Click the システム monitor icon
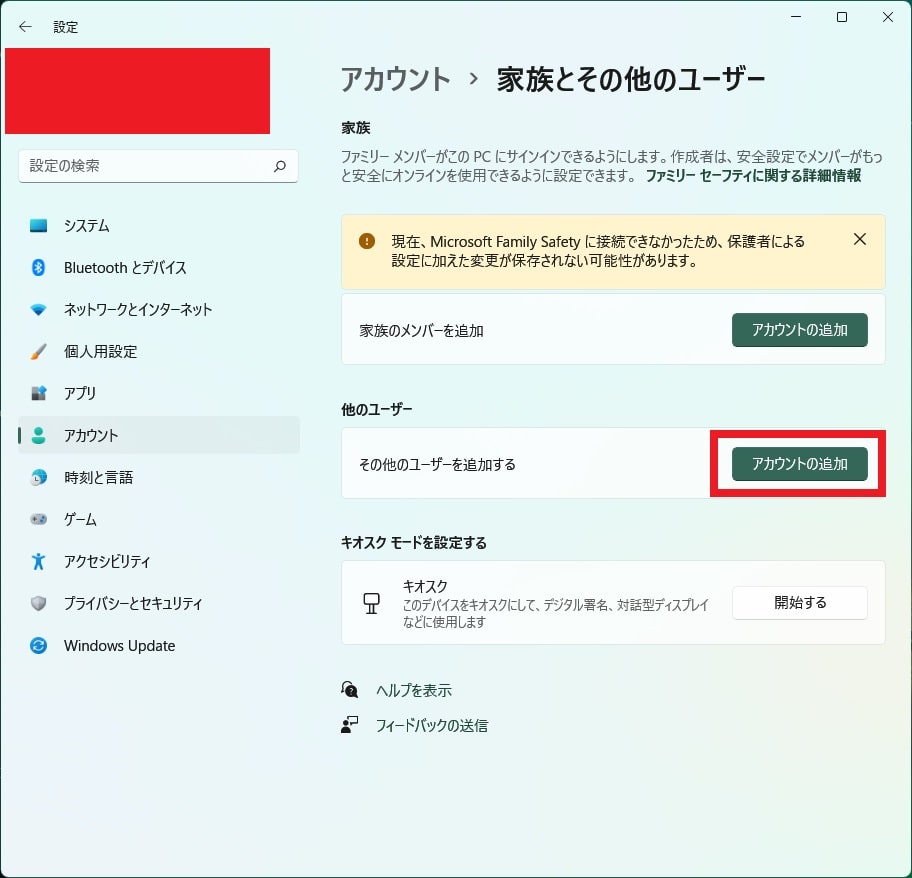Image resolution: width=912 pixels, height=878 pixels. [x=38, y=226]
